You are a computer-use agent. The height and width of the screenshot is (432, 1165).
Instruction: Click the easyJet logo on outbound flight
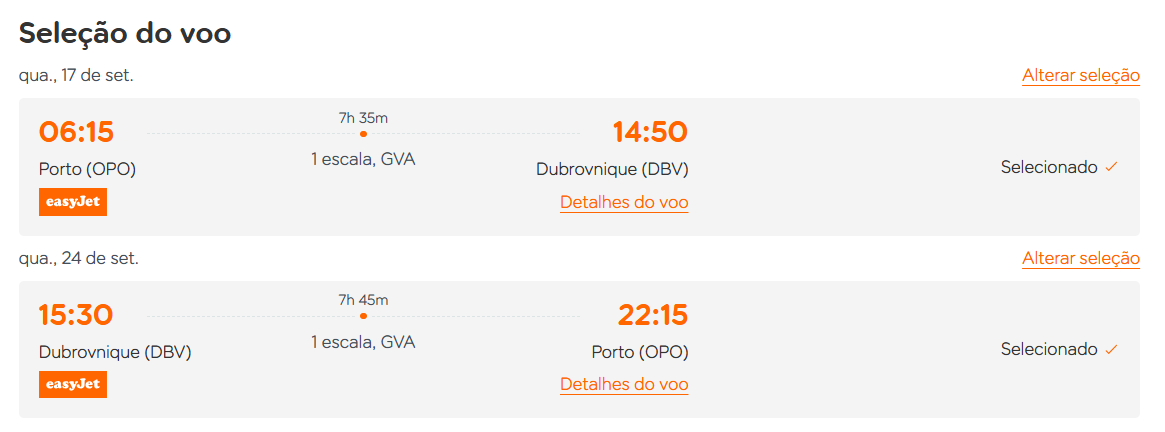[73, 202]
